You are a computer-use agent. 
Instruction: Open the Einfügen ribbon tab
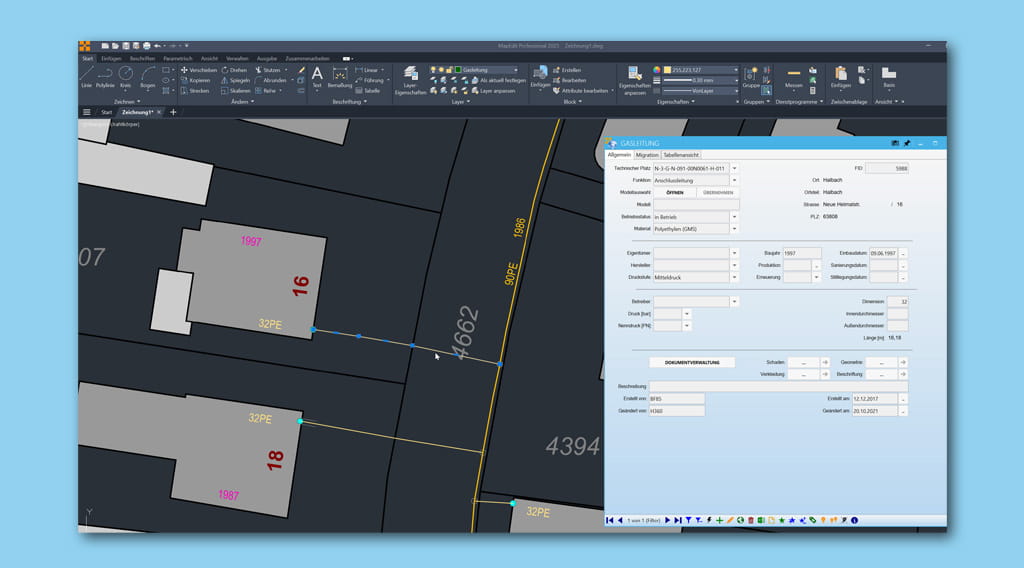point(111,58)
